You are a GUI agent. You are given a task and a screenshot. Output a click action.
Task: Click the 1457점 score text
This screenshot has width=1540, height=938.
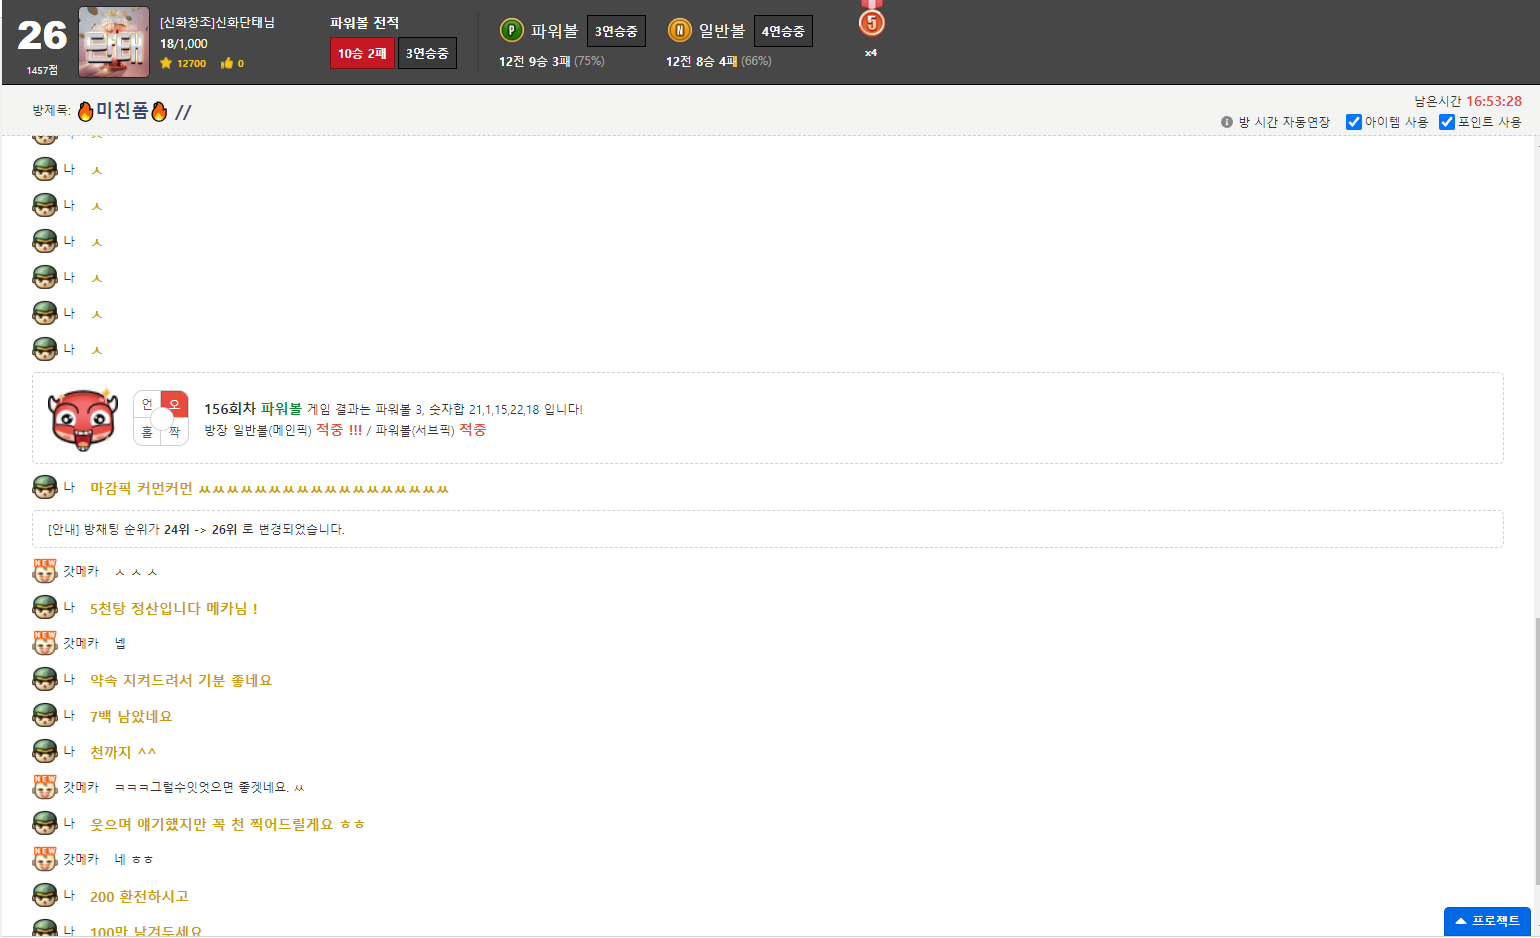[x=42, y=70]
